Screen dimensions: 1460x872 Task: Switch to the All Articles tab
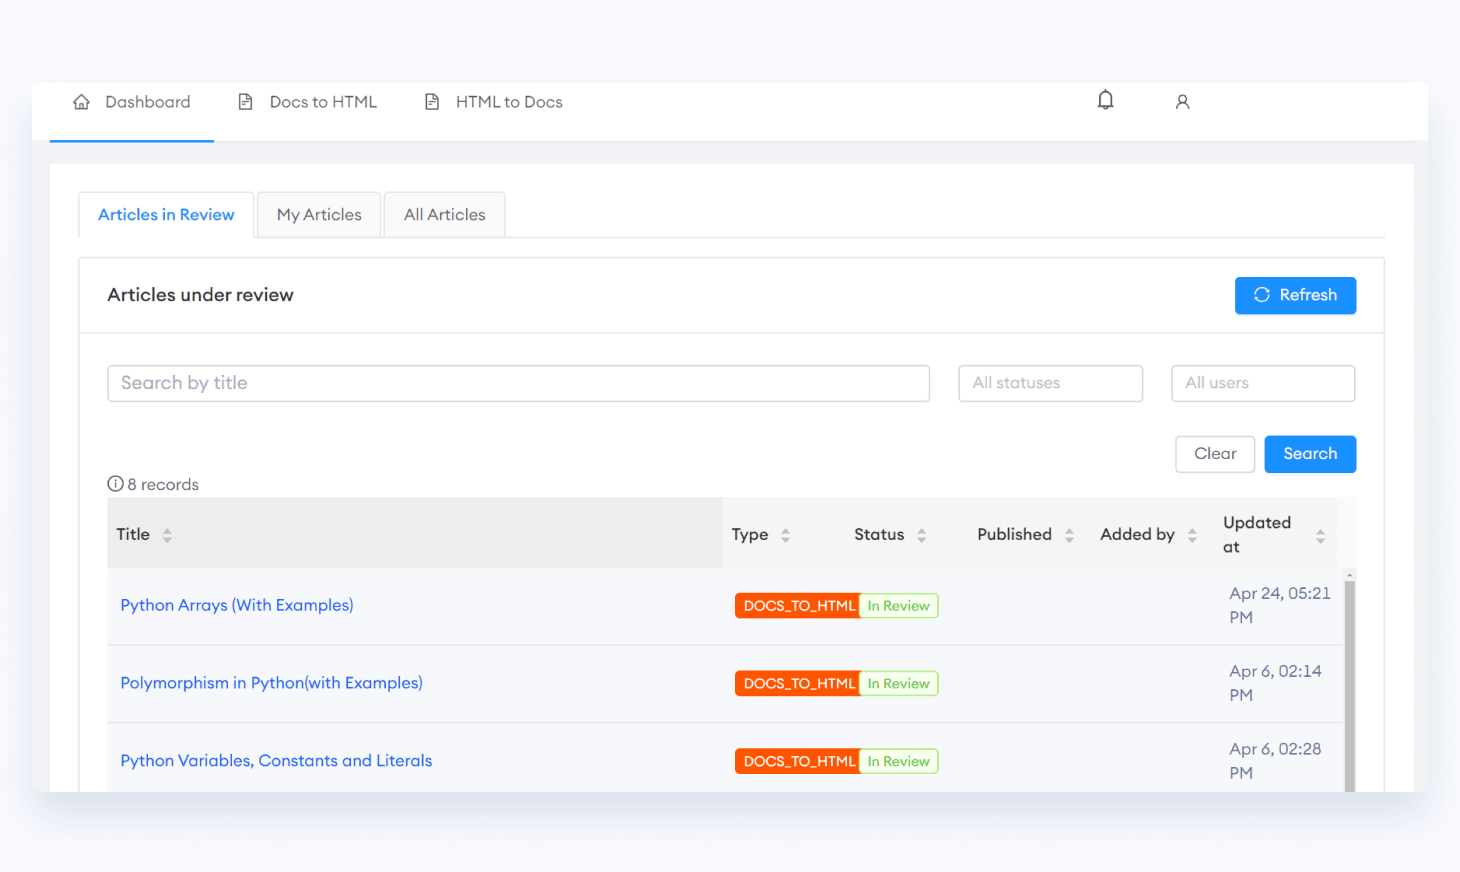444,214
